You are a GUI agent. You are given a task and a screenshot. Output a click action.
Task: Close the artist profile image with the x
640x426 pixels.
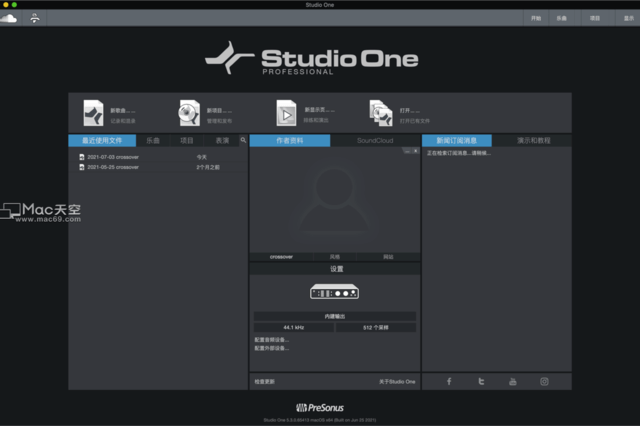[x=415, y=151]
